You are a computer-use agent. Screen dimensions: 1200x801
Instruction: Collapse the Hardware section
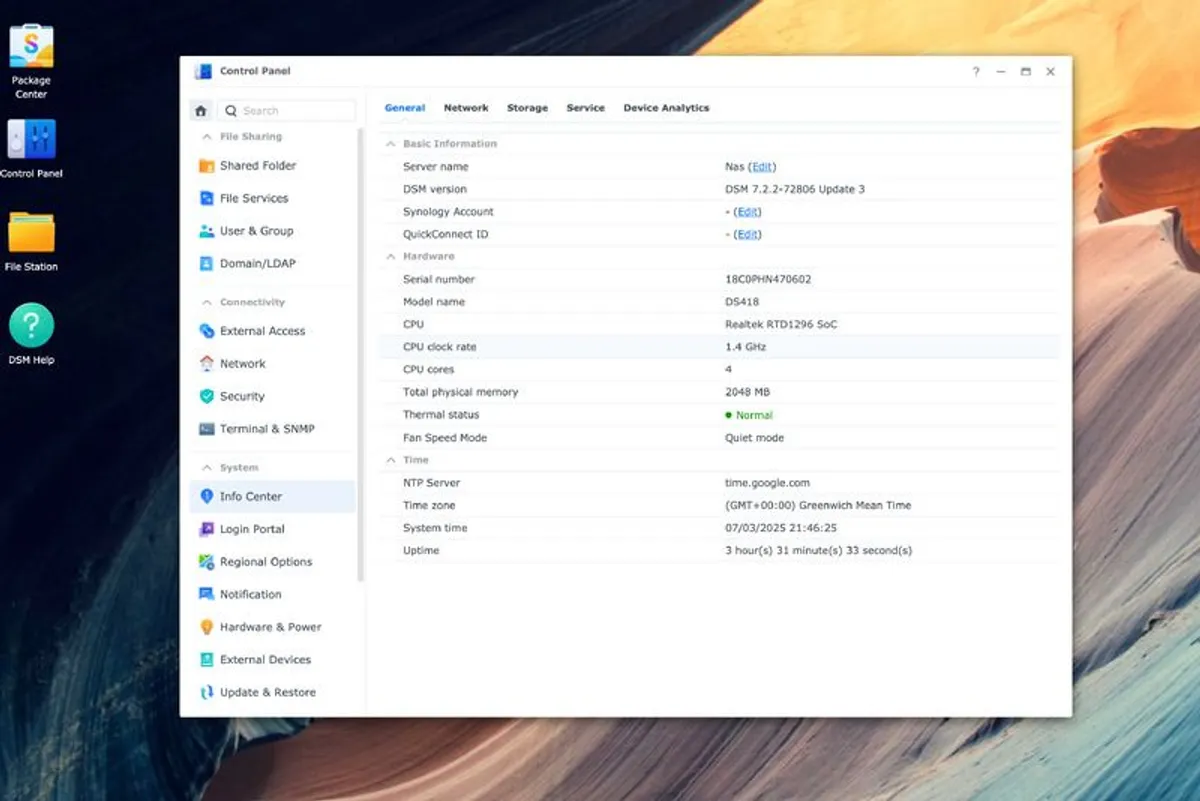[391, 257]
